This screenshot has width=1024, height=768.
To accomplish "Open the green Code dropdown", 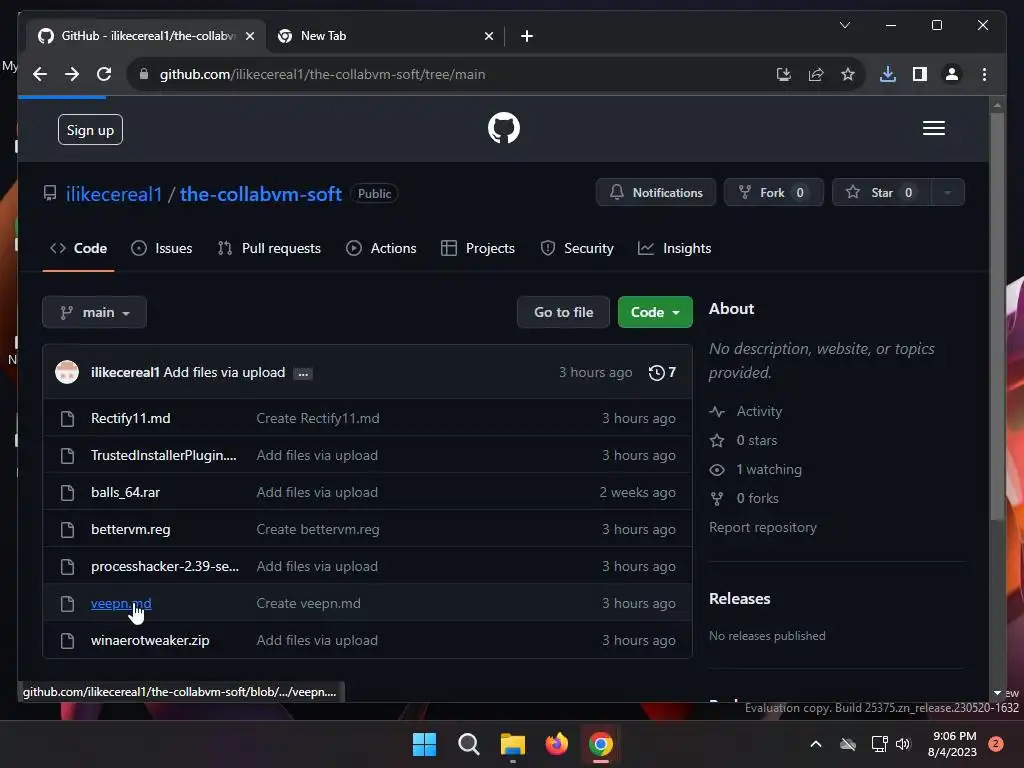I will [x=655, y=312].
